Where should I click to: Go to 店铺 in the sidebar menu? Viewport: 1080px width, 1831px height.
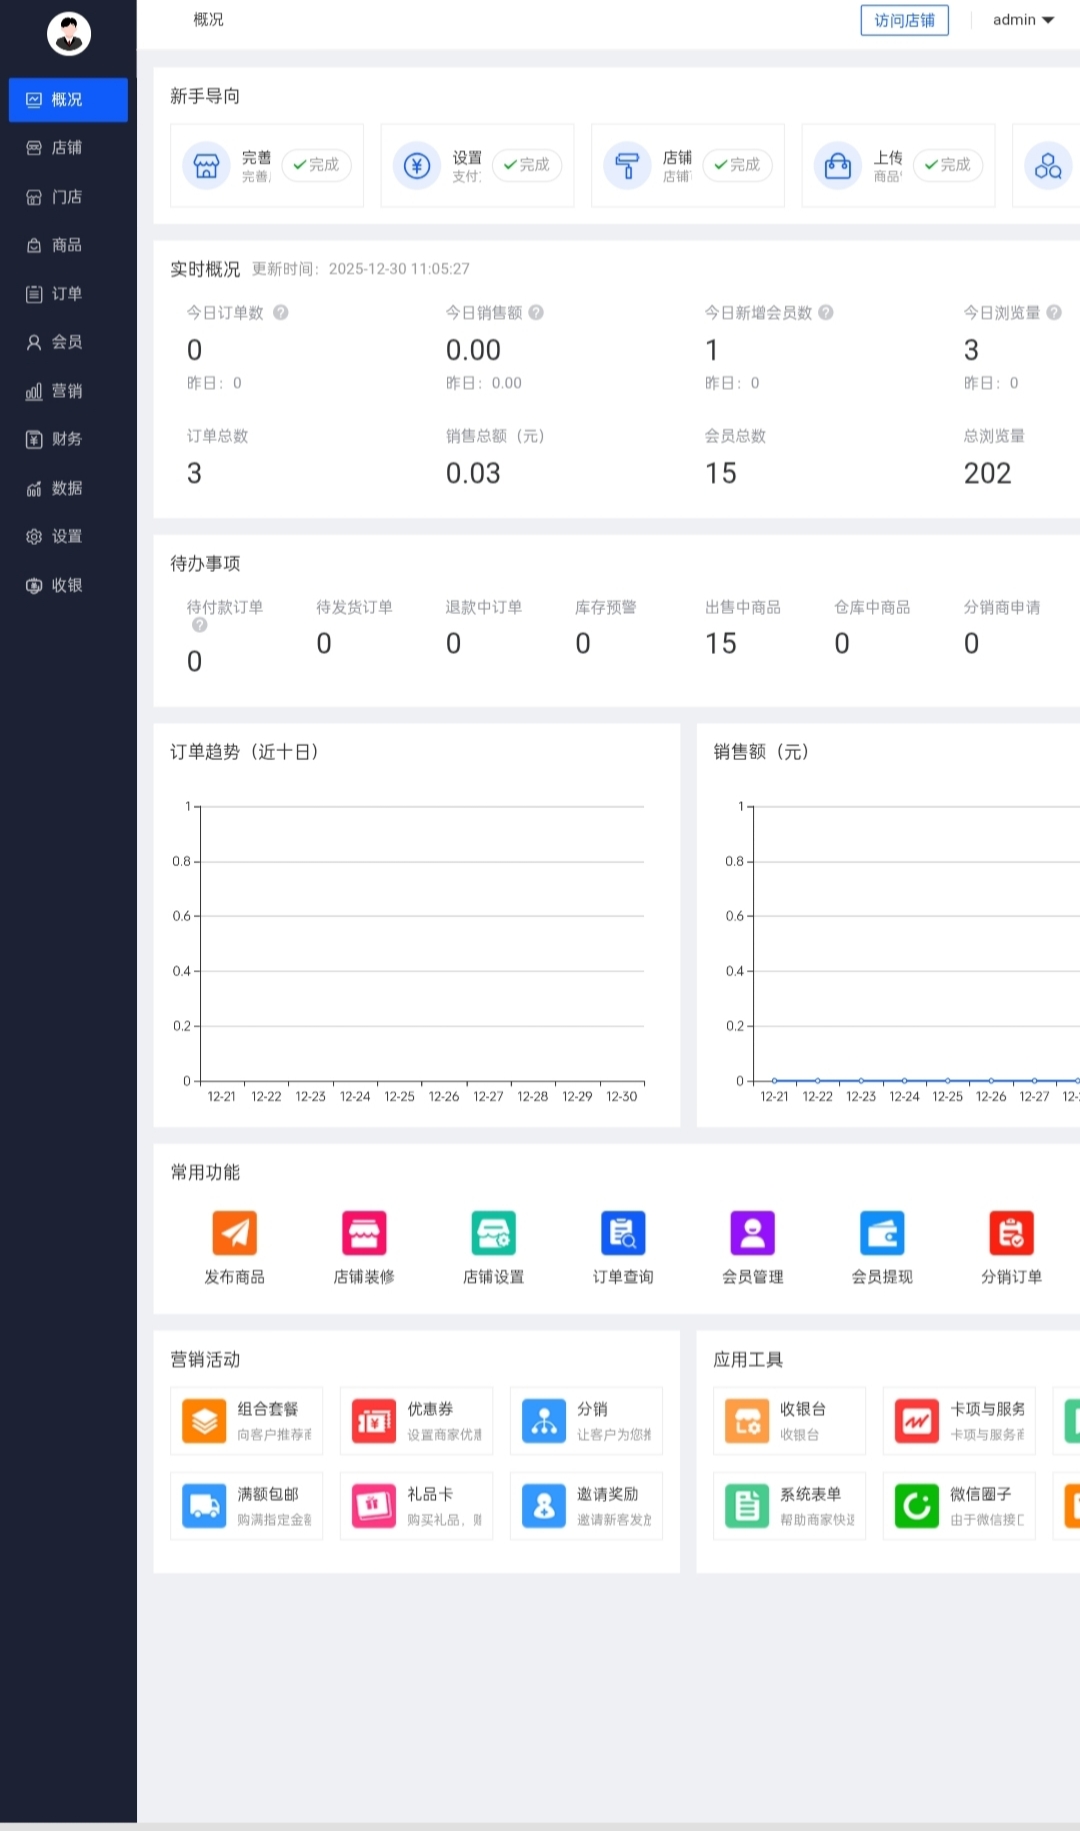click(68, 148)
